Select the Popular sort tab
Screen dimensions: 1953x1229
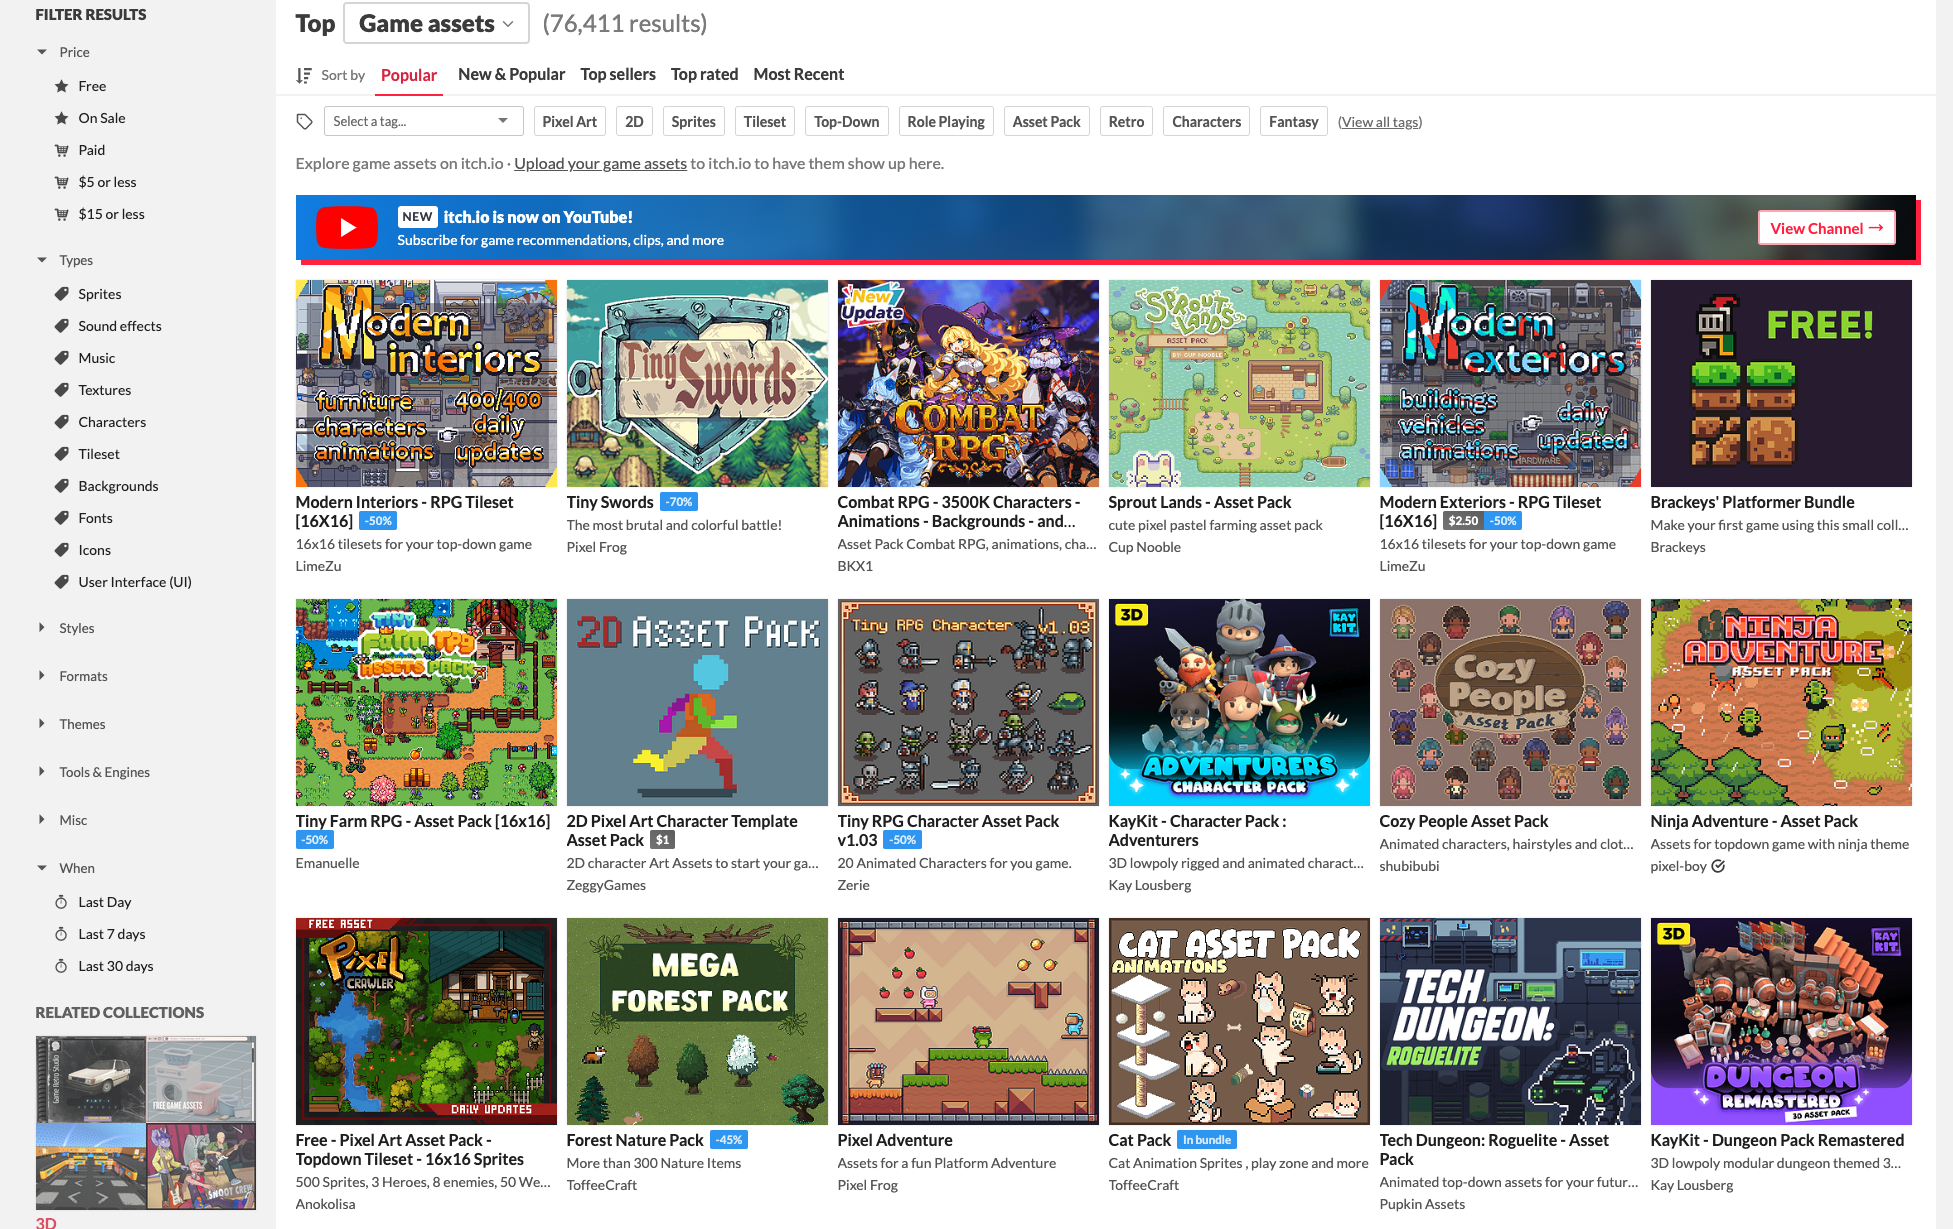click(x=409, y=75)
